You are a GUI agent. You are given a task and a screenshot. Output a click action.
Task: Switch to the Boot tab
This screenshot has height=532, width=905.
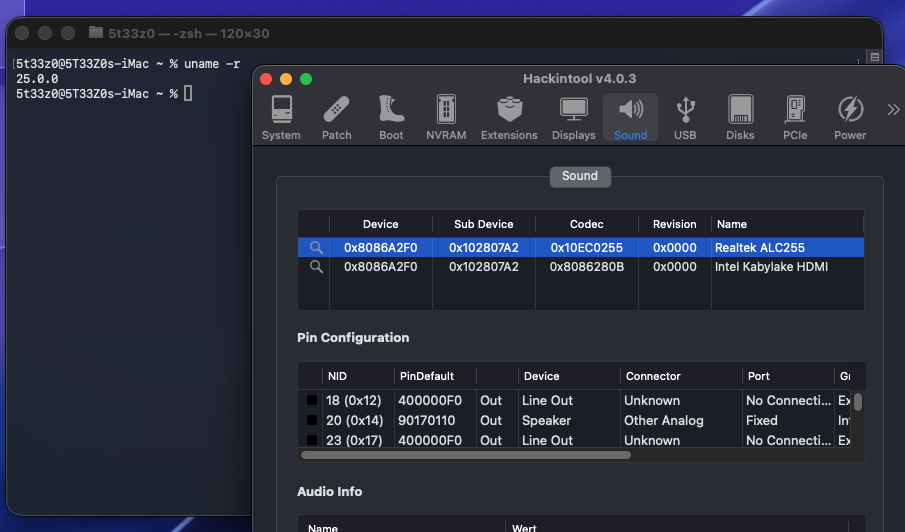(x=391, y=118)
